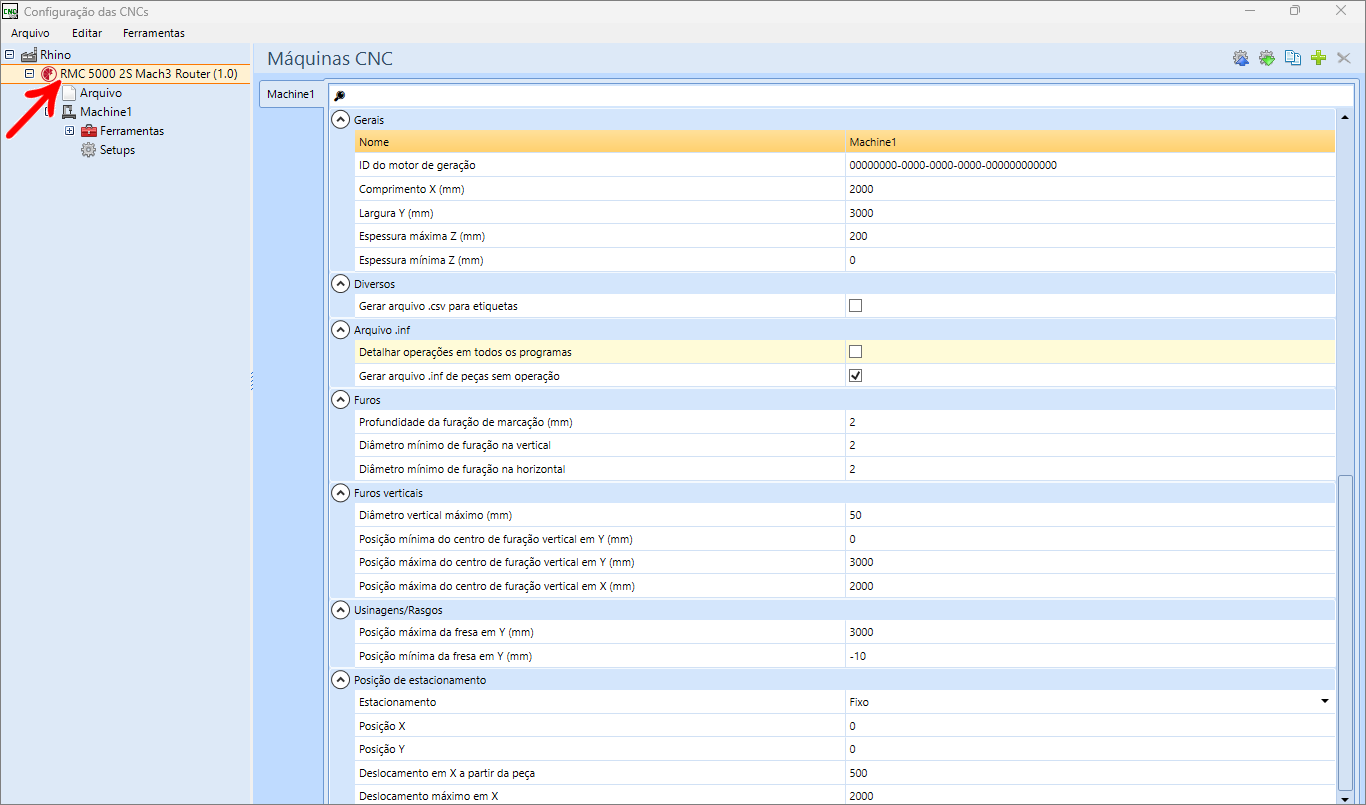Collapse the Furos section

click(x=340, y=400)
